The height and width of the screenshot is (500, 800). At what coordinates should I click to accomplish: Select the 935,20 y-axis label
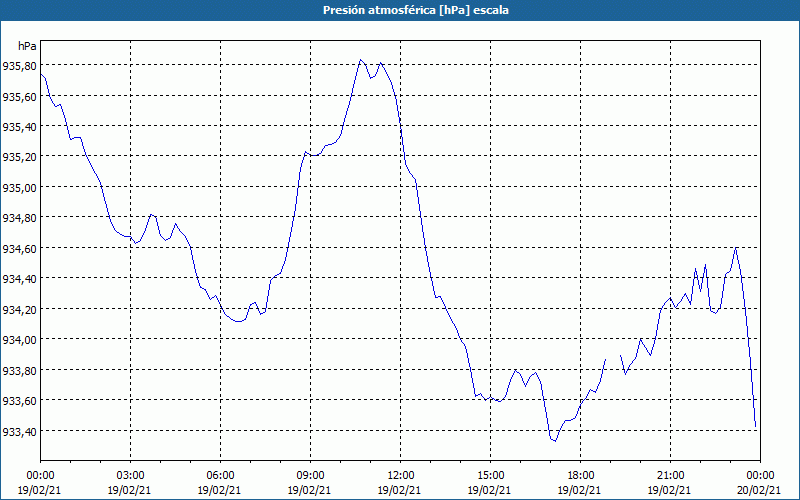[19, 157]
